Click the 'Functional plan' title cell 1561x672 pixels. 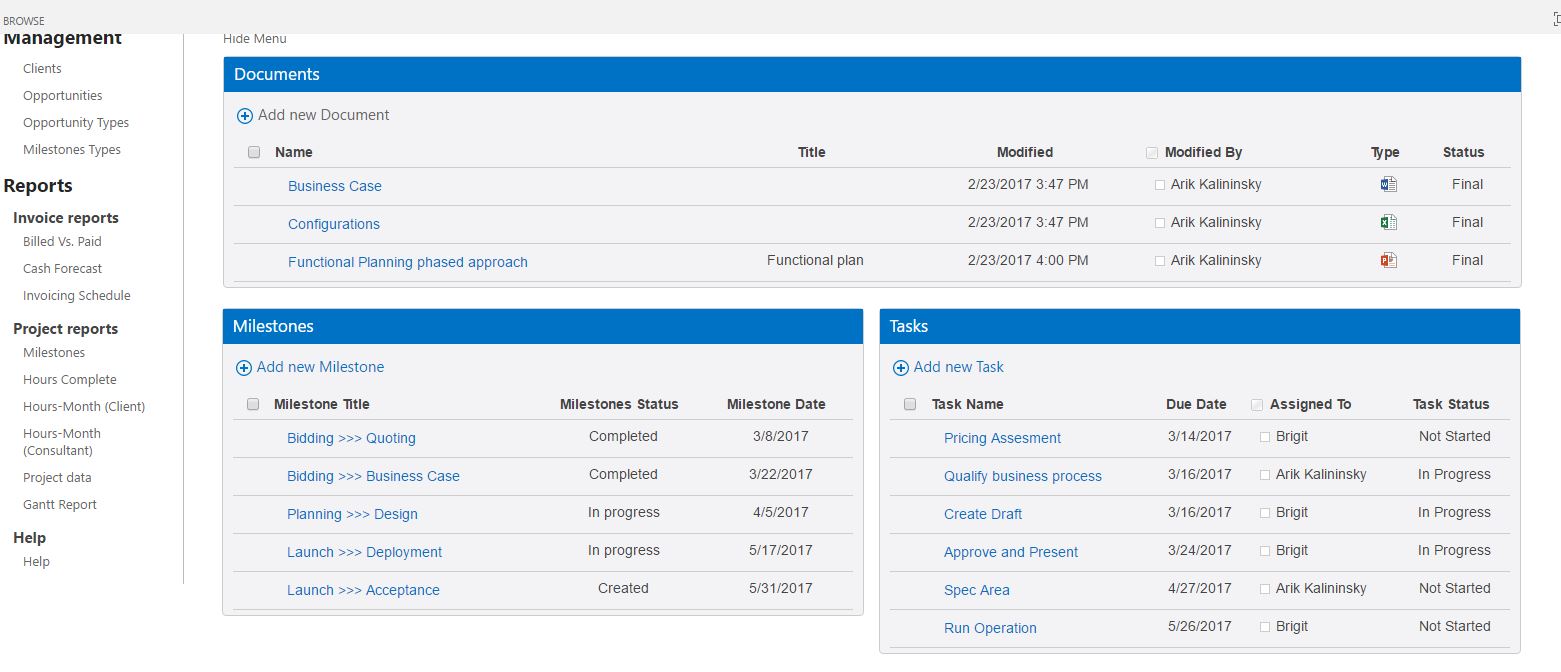815,260
